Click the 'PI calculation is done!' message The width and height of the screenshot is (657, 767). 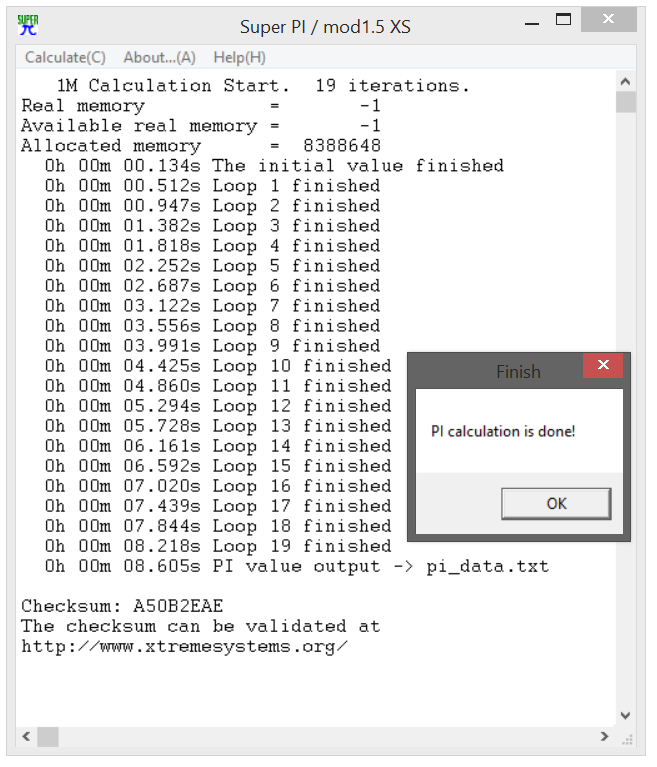[x=502, y=431]
